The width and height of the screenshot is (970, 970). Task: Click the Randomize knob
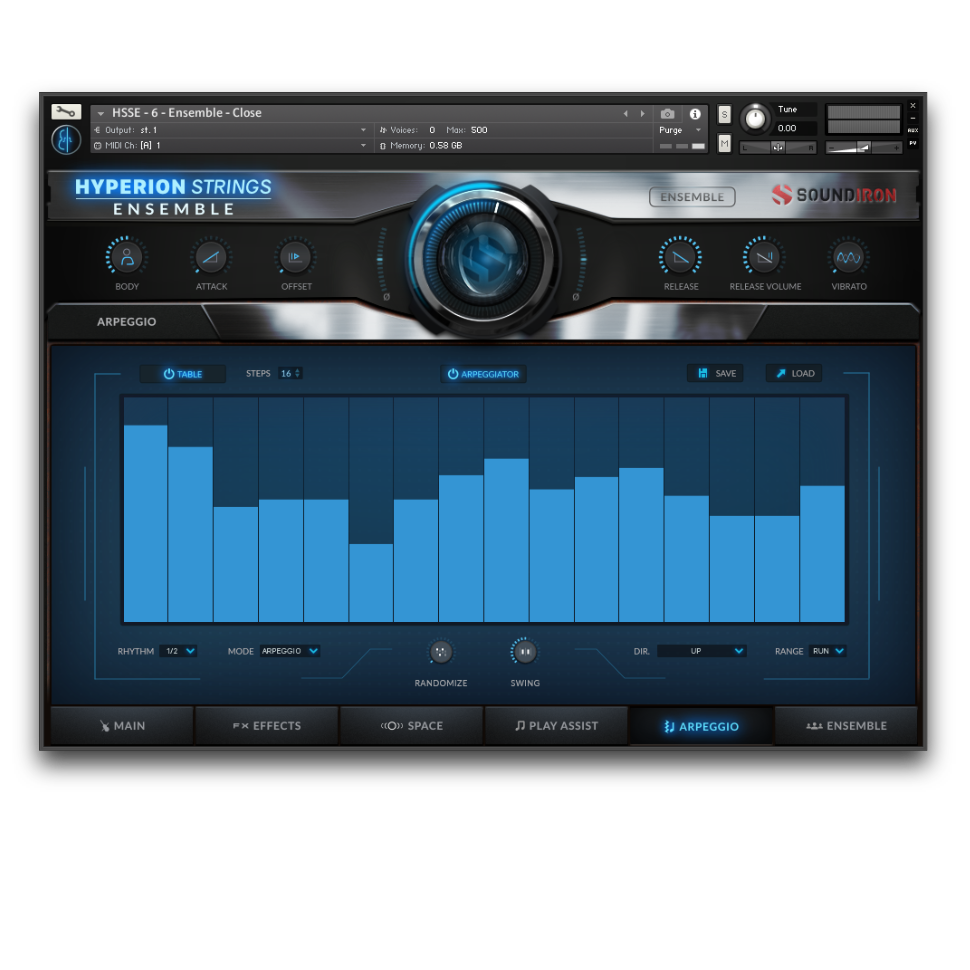coord(440,651)
